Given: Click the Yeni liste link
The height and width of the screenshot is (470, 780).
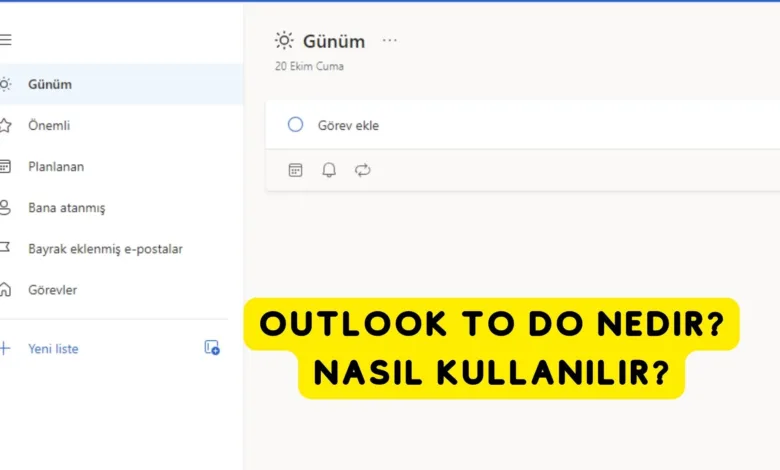Looking at the screenshot, I should [53, 349].
